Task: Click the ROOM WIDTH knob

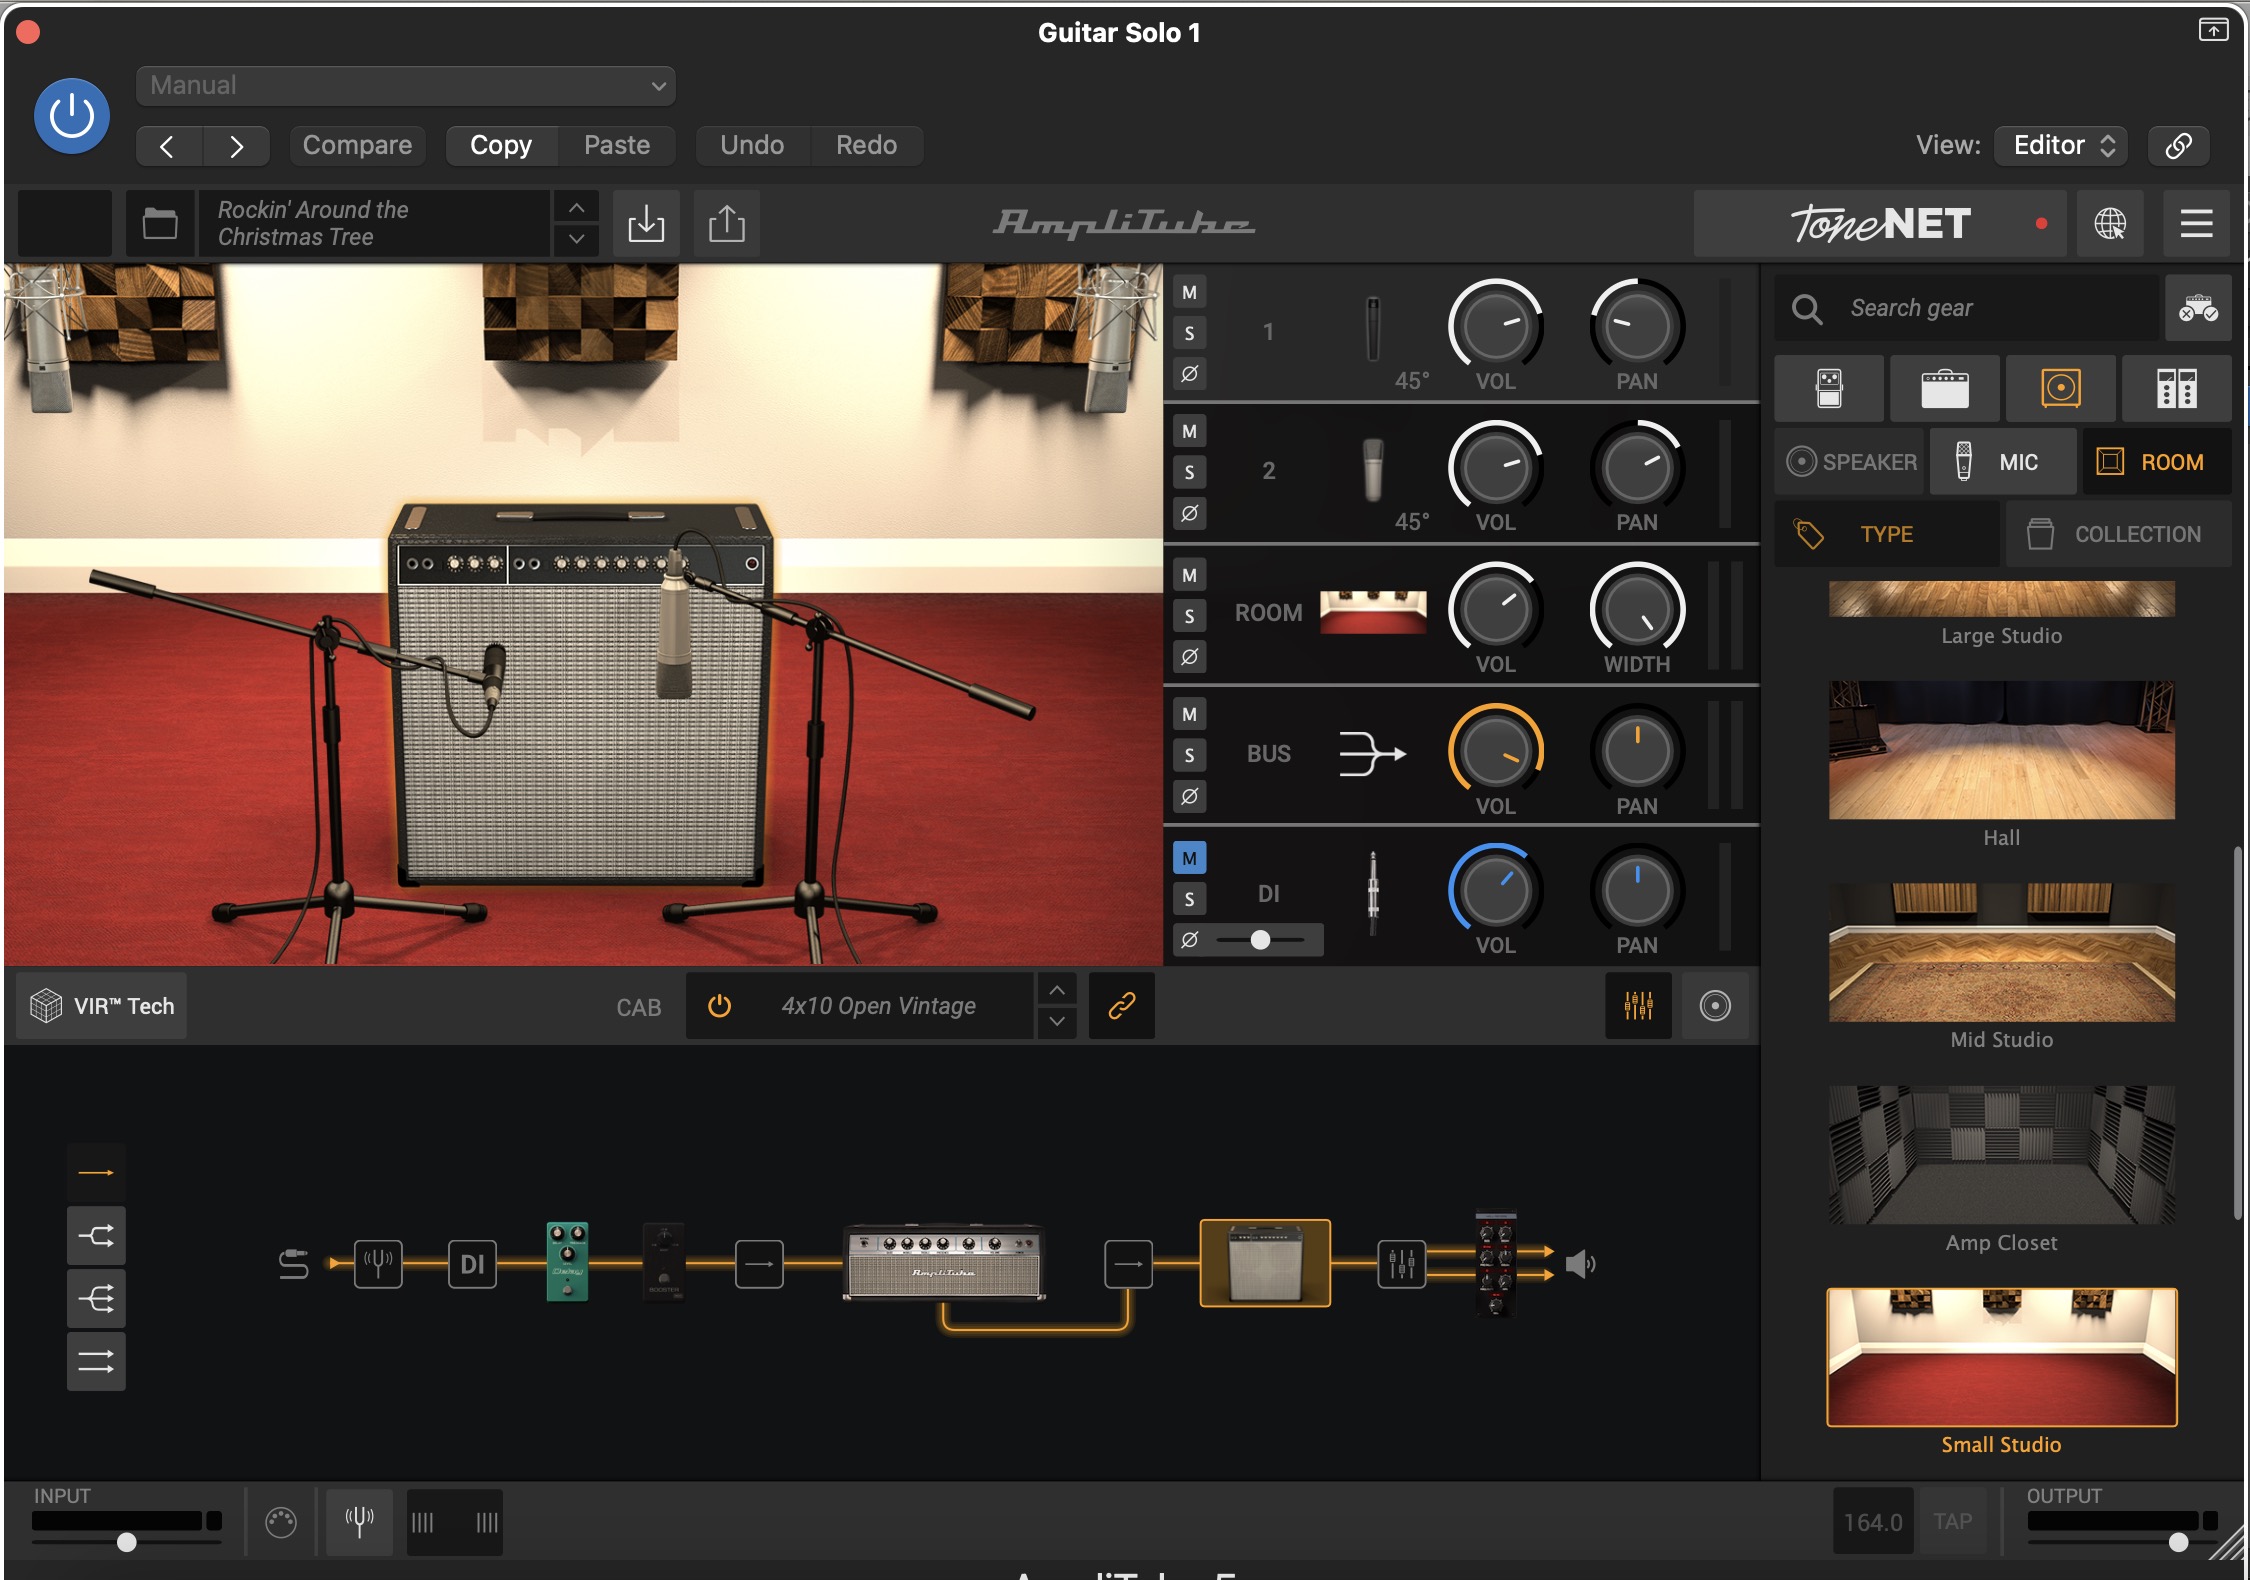Action: [1637, 609]
